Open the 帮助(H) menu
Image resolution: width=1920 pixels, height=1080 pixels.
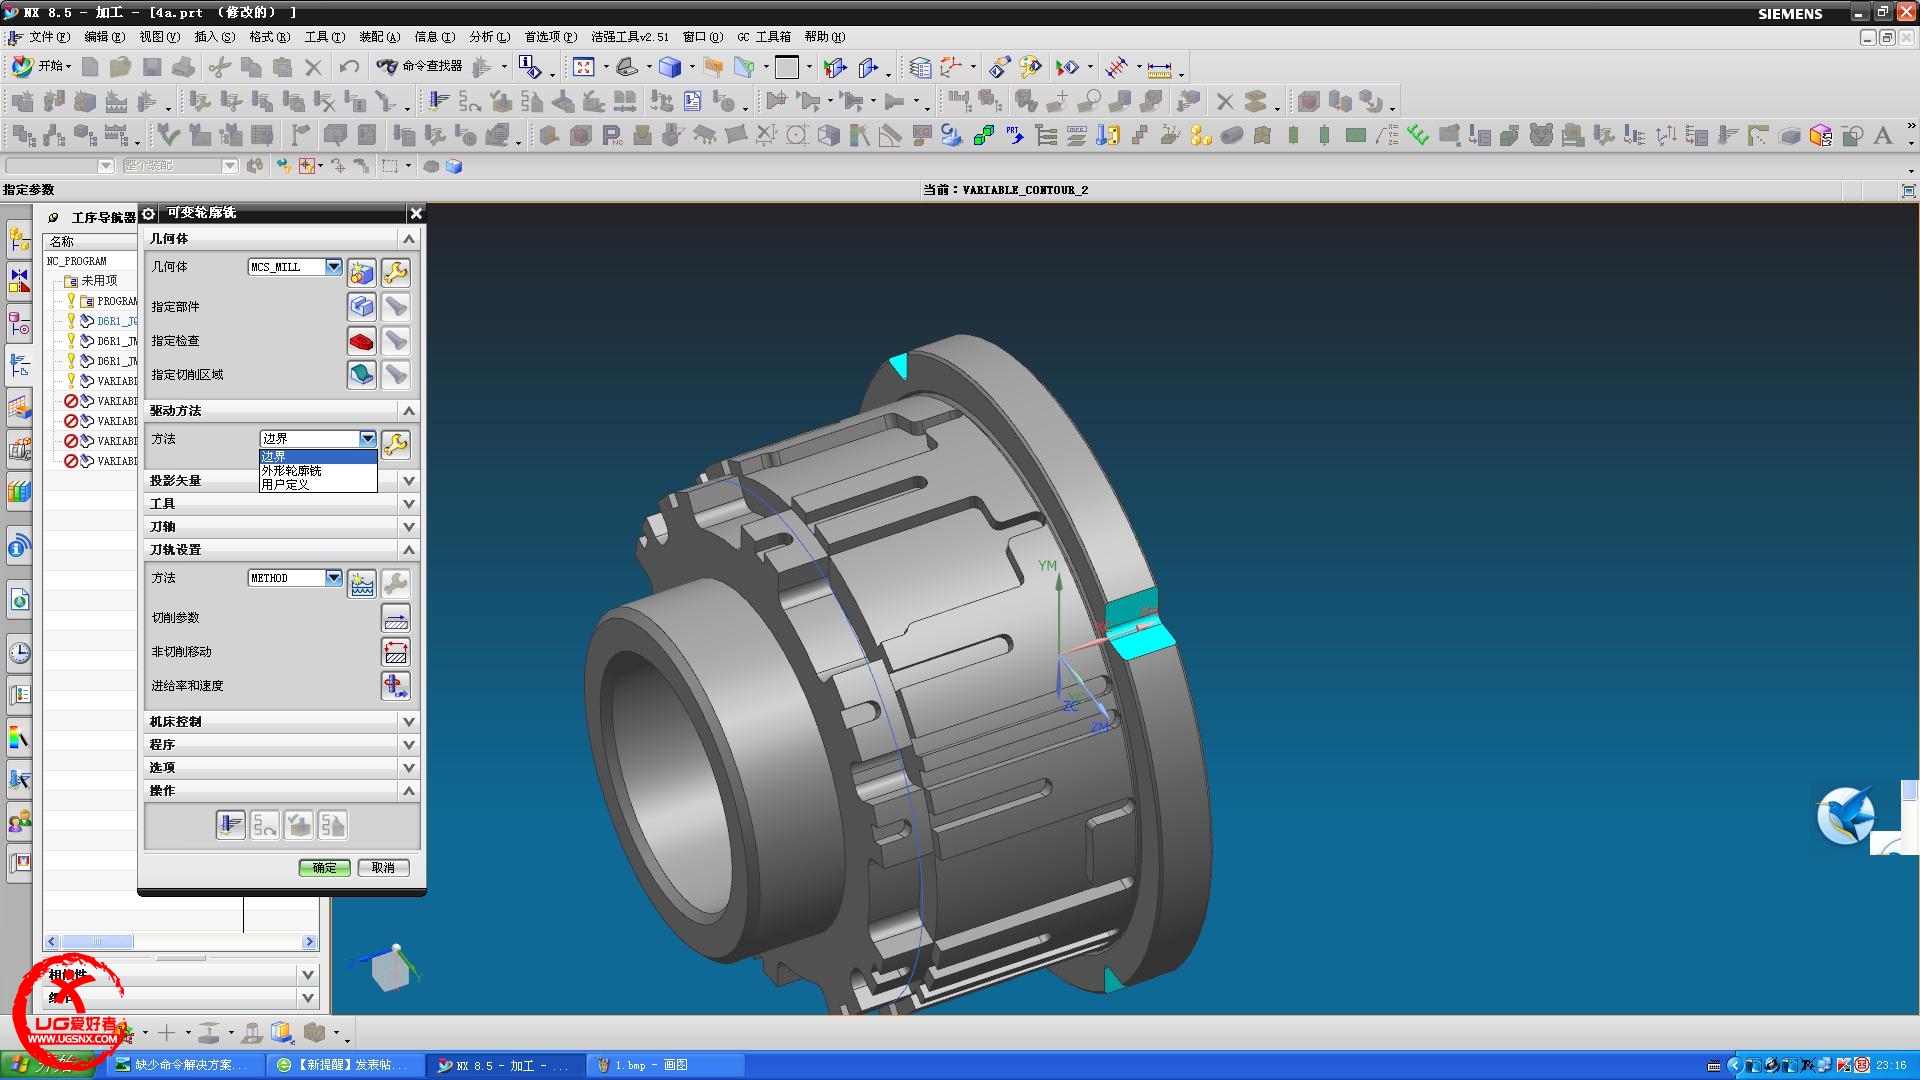[x=824, y=37]
